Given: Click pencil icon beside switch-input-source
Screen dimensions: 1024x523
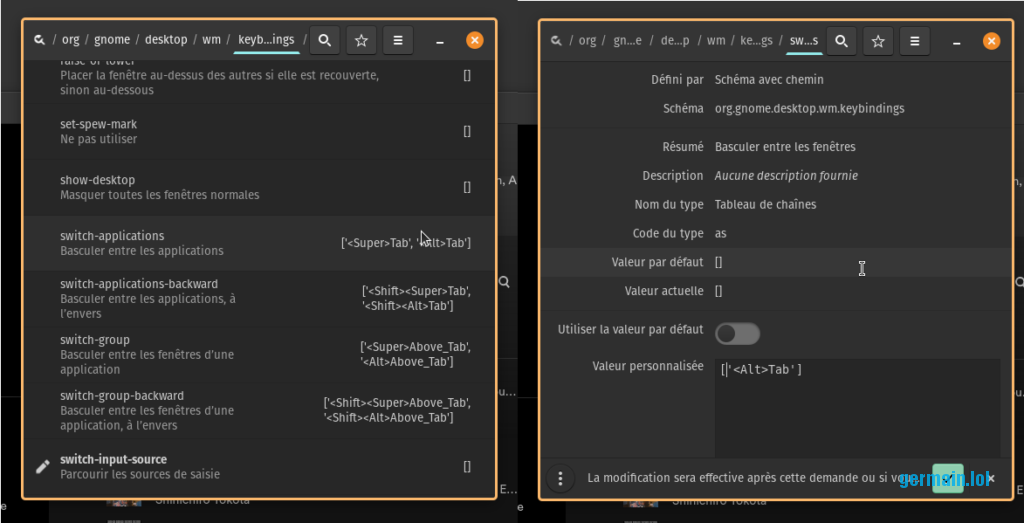Looking at the screenshot, I should click(x=42, y=466).
